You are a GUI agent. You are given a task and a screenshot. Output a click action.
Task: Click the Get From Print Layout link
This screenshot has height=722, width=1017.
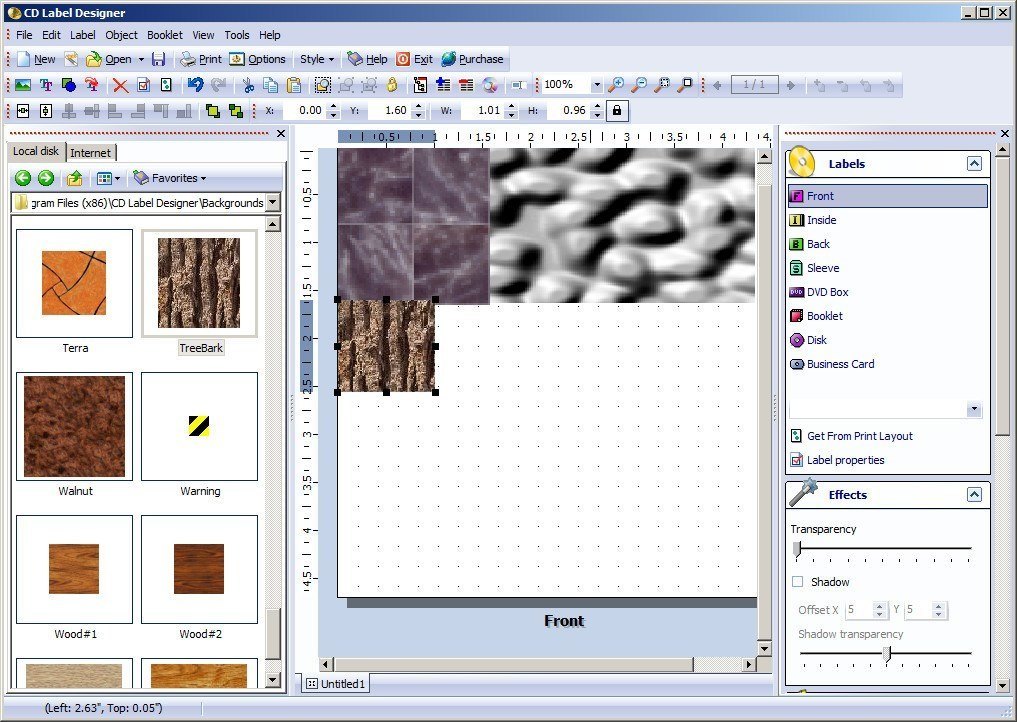[x=859, y=436]
